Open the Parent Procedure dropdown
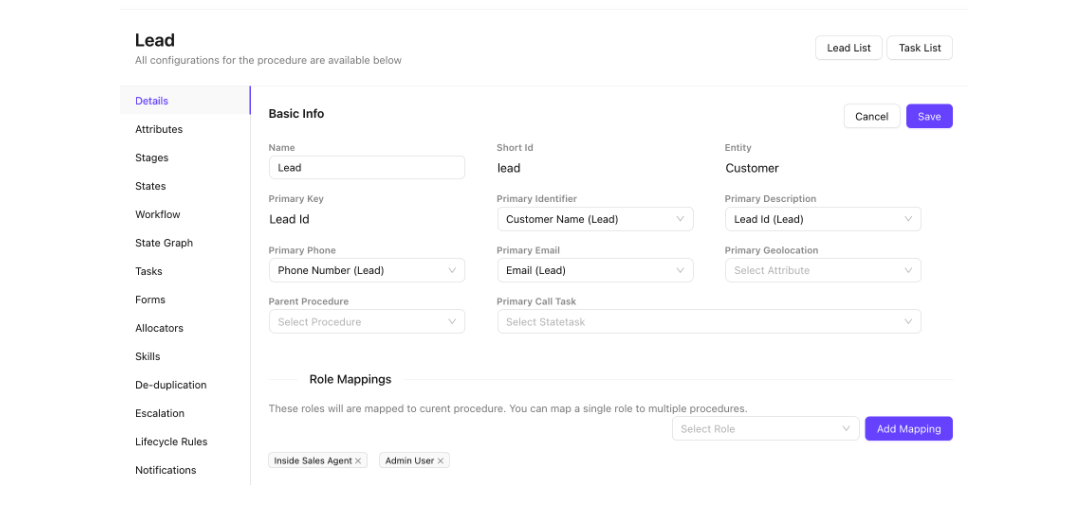The height and width of the screenshot is (510, 1092). click(366, 322)
